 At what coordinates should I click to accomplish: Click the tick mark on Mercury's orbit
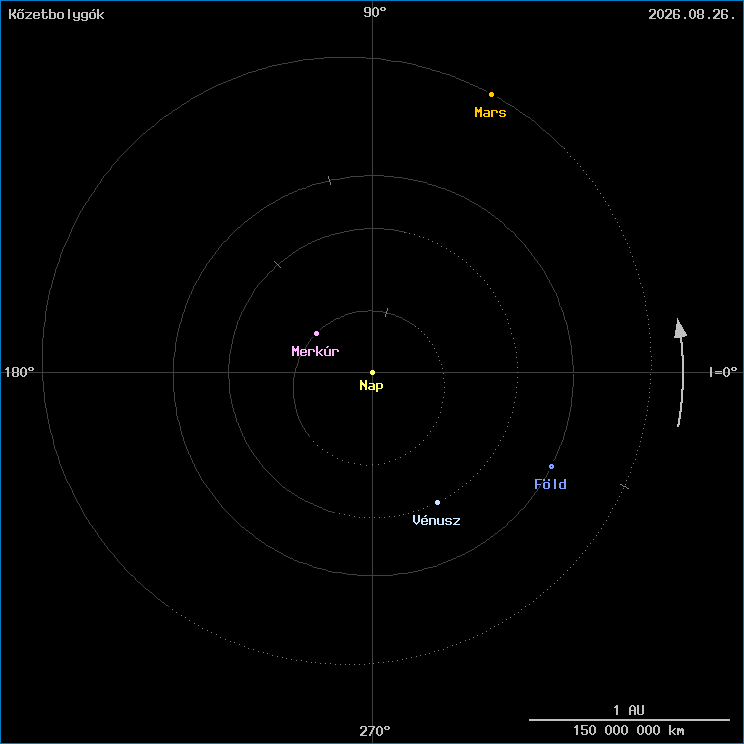pyautogui.click(x=386, y=313)
